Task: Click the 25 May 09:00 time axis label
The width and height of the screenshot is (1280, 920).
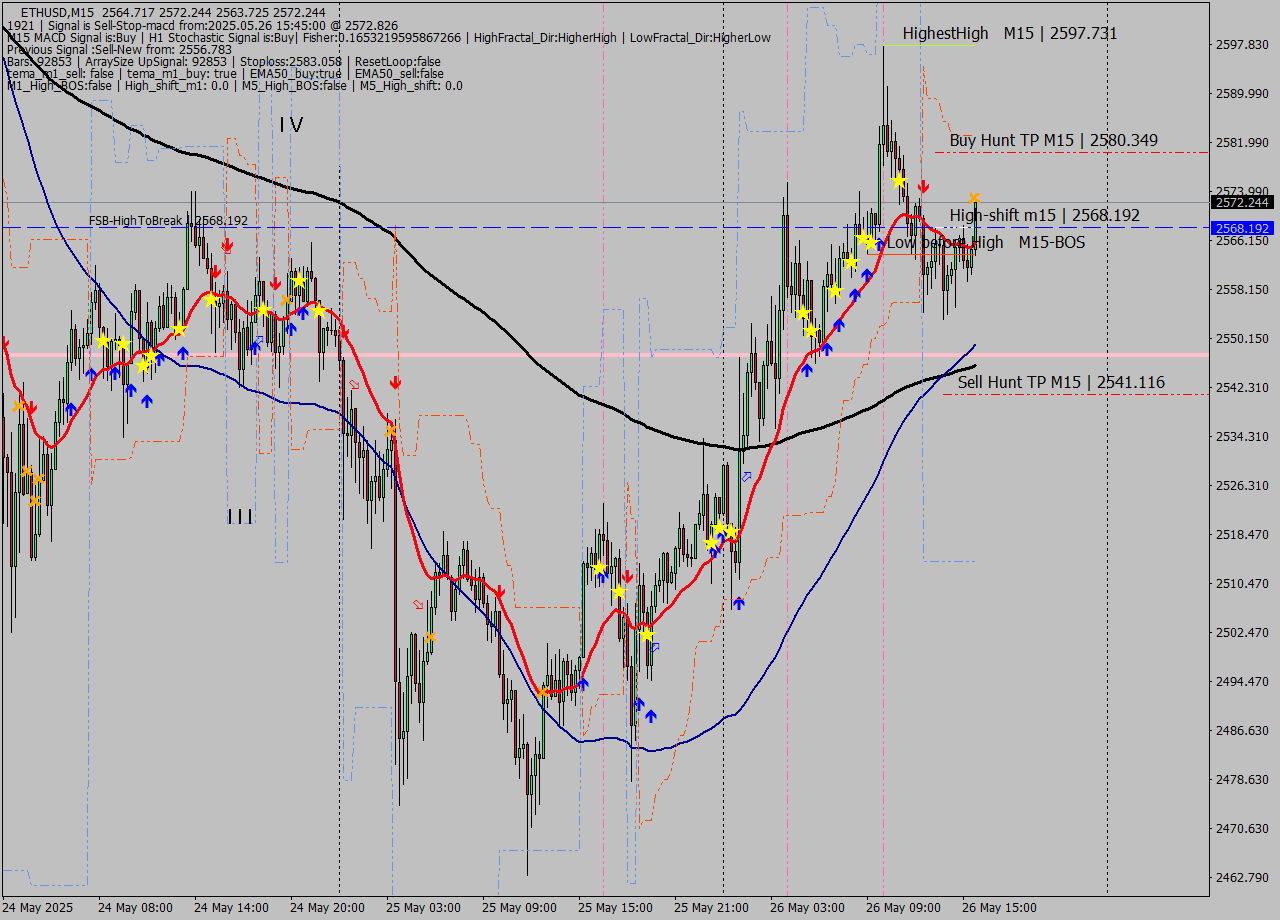Action: [x=519, y=908]
